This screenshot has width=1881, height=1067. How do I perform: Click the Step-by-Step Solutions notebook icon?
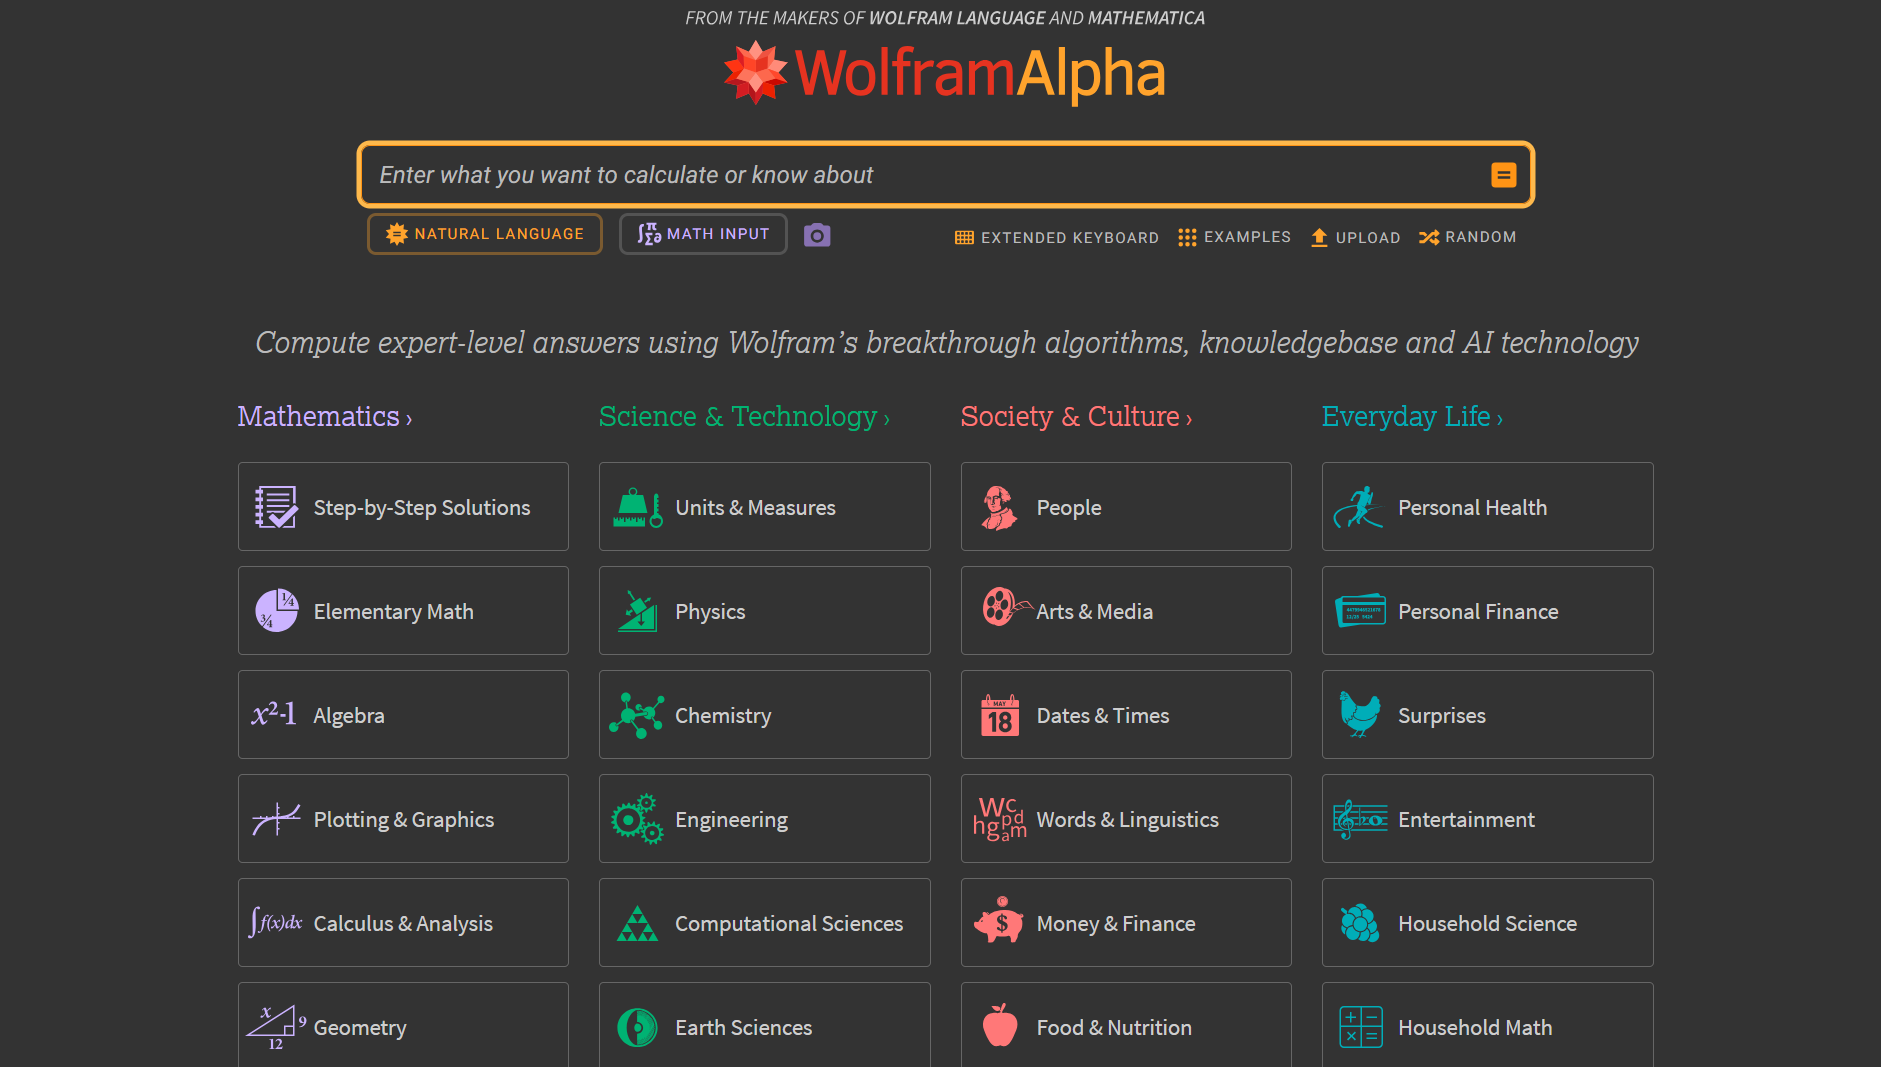[276, 507]
